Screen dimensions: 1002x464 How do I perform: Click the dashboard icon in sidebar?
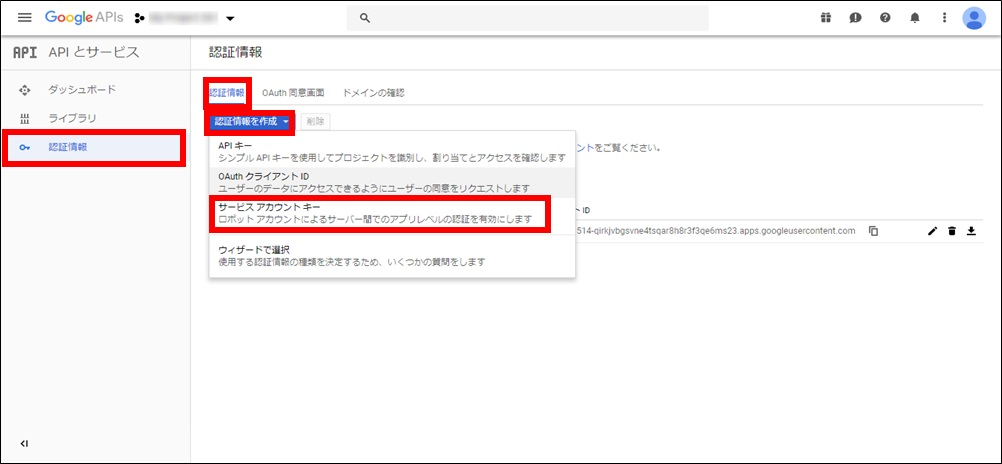25,90
